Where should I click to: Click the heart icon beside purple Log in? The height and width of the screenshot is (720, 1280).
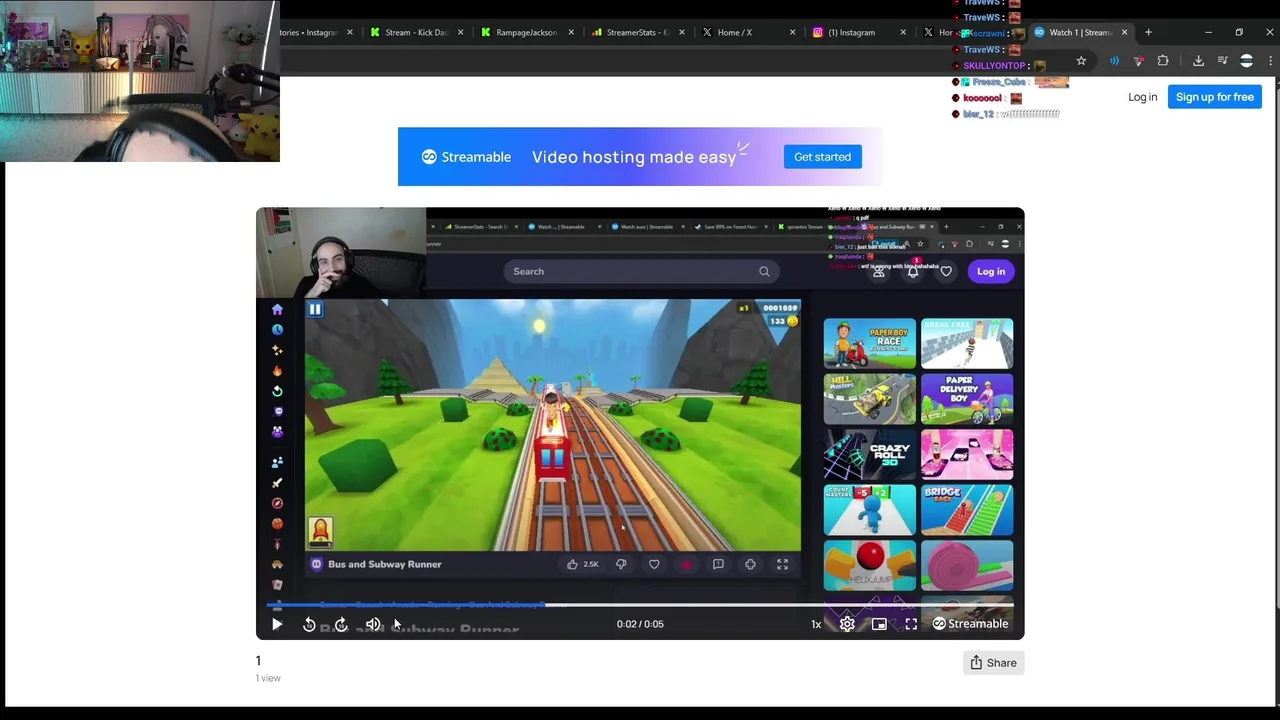946,271
